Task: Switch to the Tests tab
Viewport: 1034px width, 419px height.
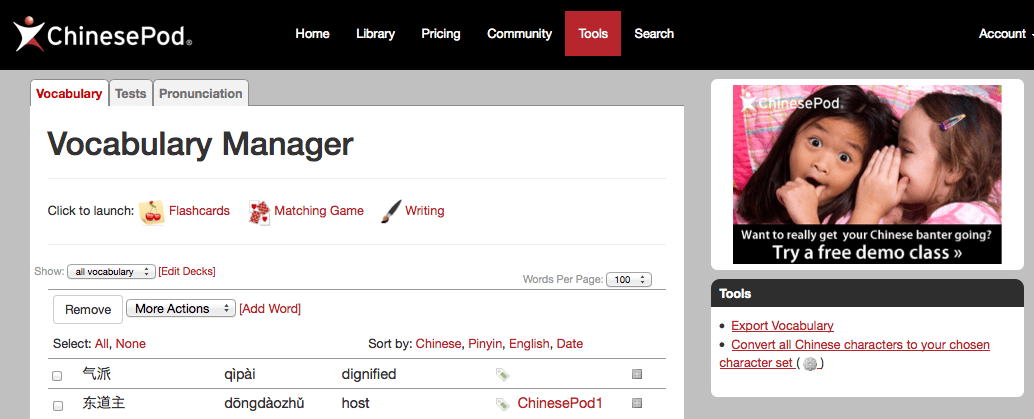Action: coord(130,94)
